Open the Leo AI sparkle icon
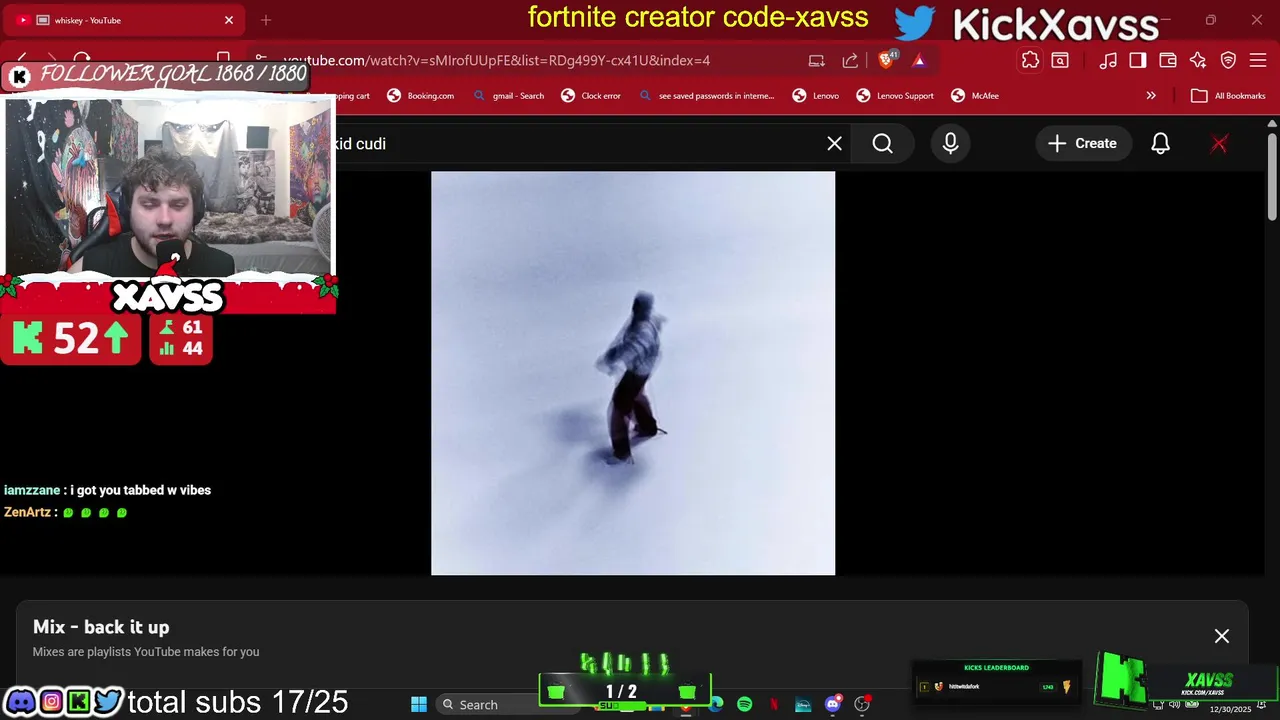 coord(1198,60)
